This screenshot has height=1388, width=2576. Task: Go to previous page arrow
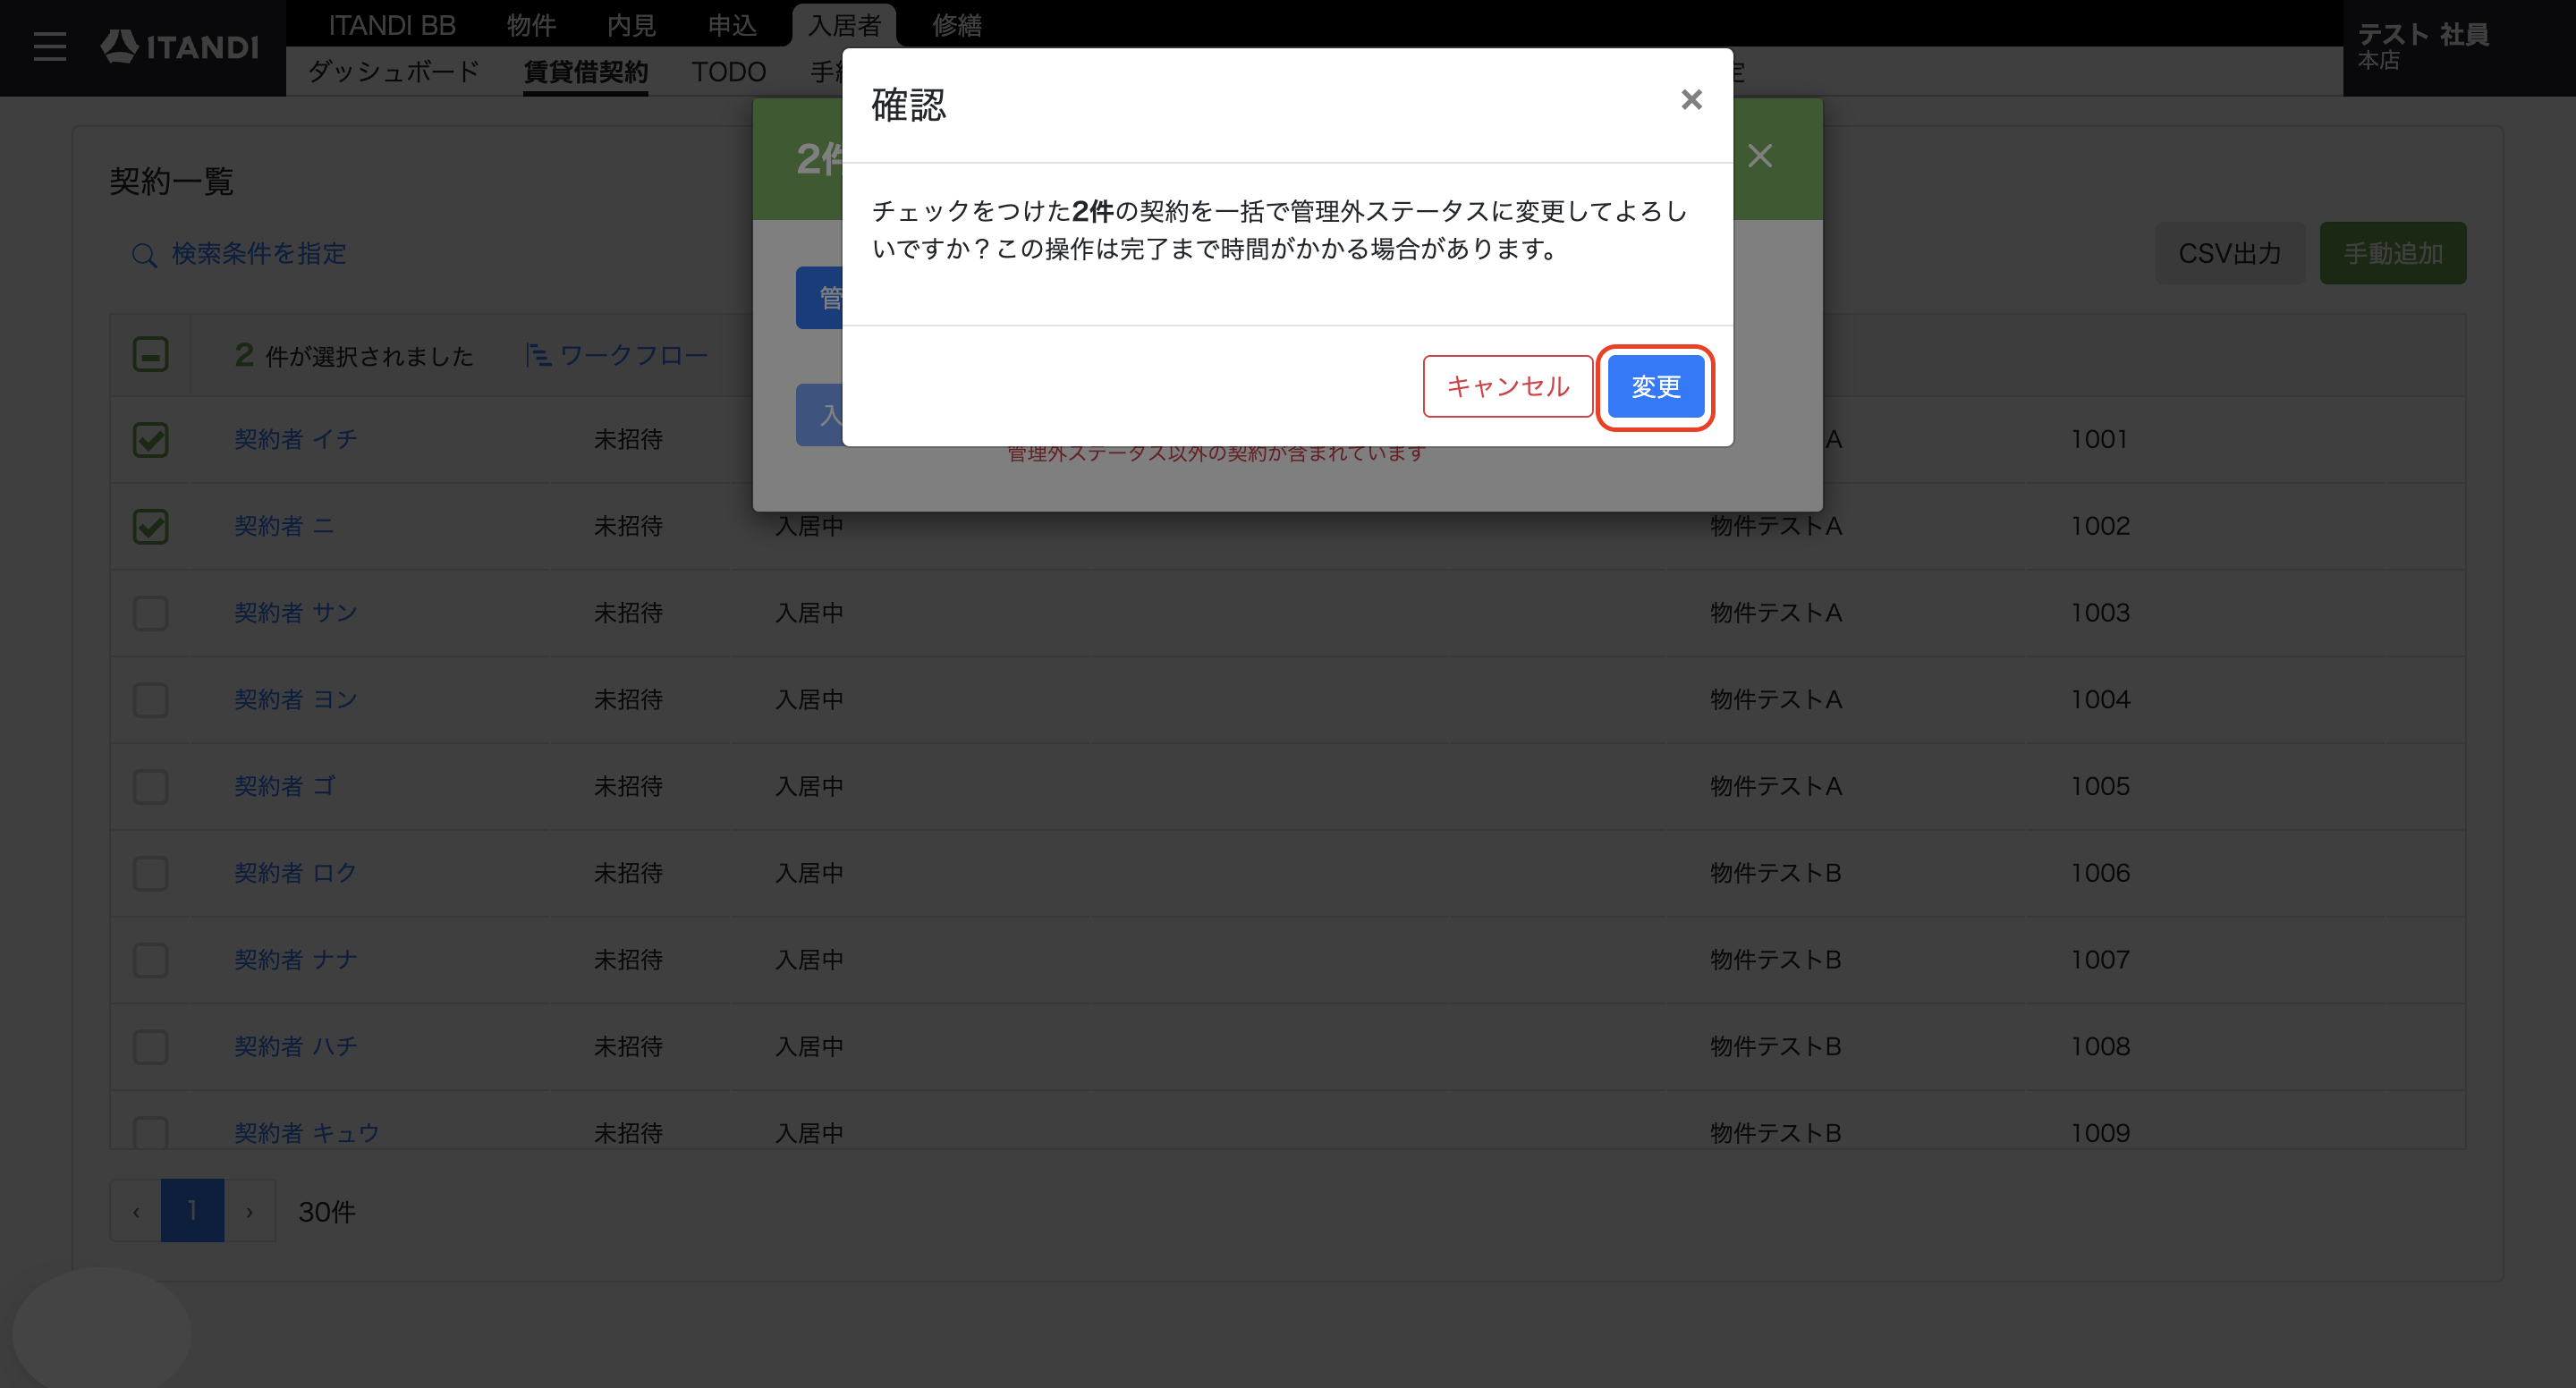(x=136, y=1211)
